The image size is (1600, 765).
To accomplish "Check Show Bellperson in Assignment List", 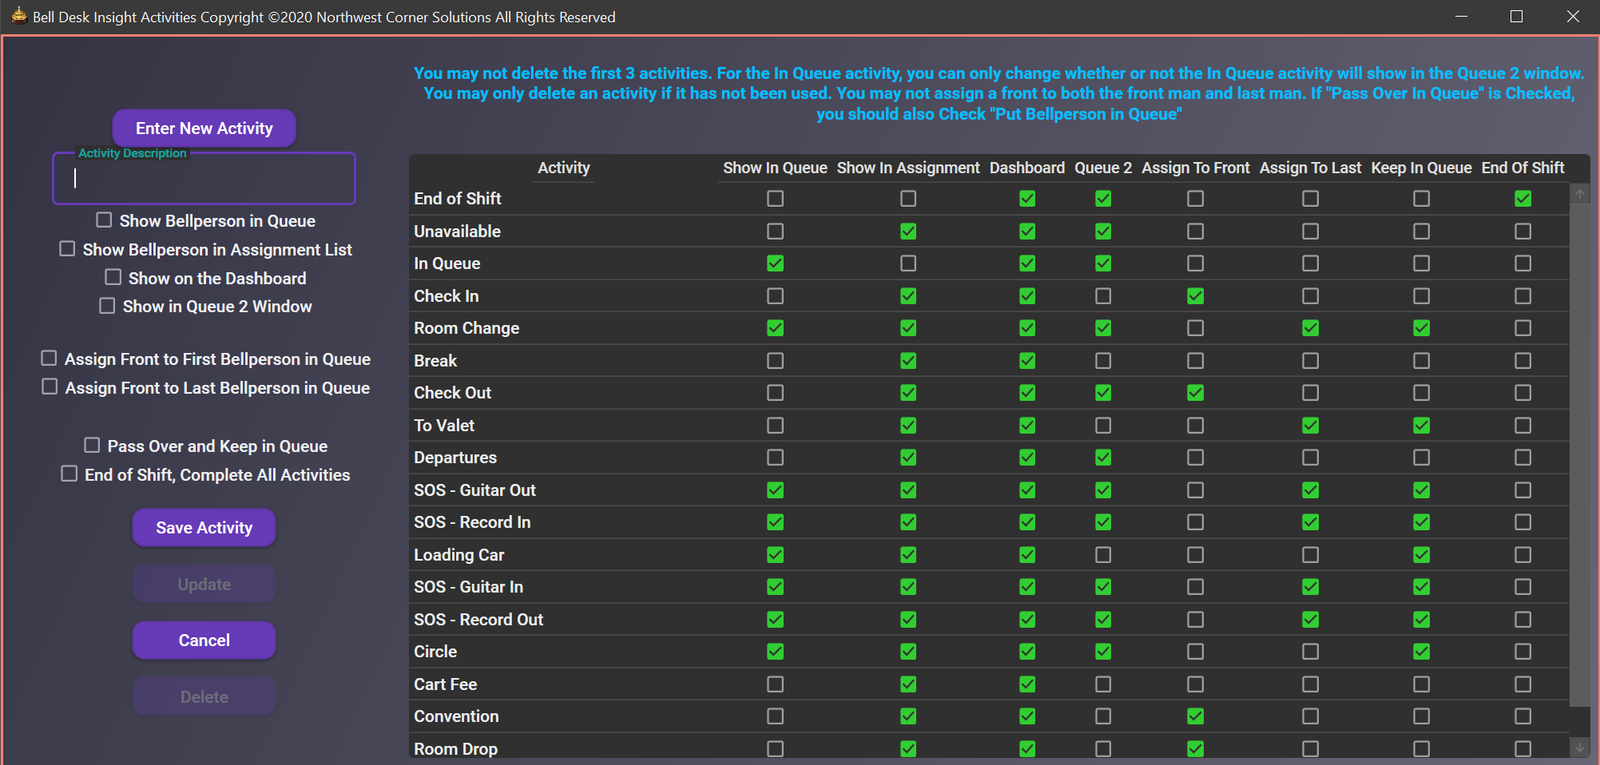I will click(x=67, y=249).
